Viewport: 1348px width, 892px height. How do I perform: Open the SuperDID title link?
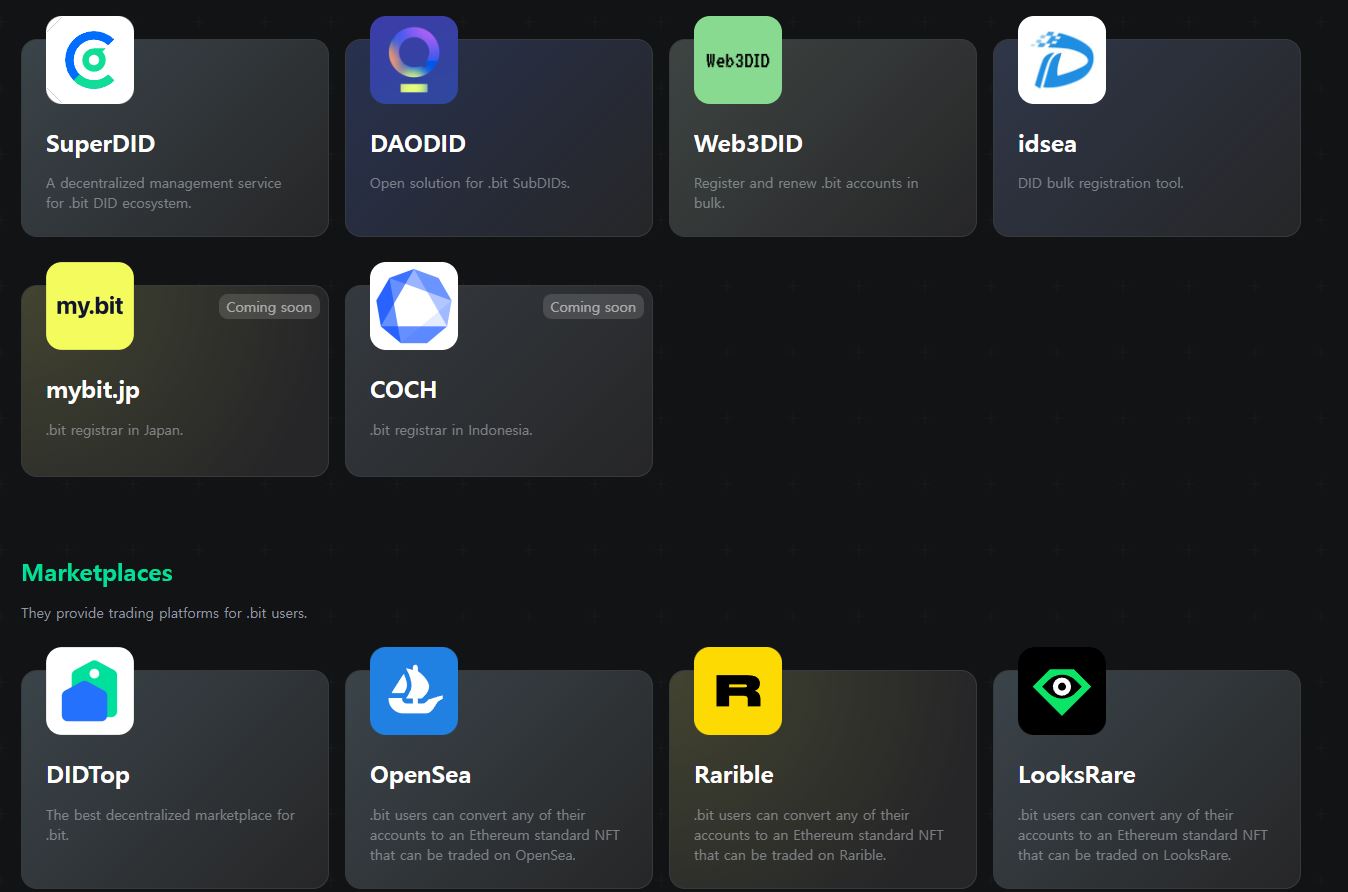click(x=101, y=144)
